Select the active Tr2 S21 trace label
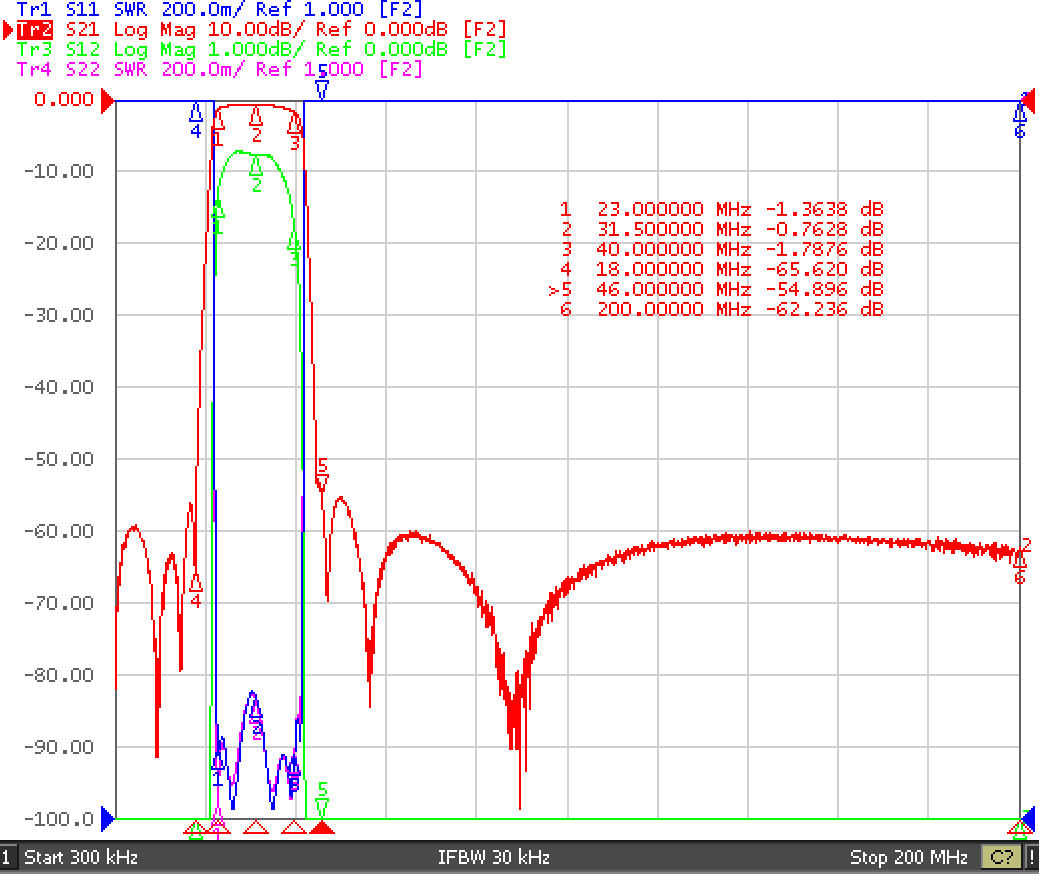Image resolution: width=1039 pixels, height=874 pixels. coord(261,30)
